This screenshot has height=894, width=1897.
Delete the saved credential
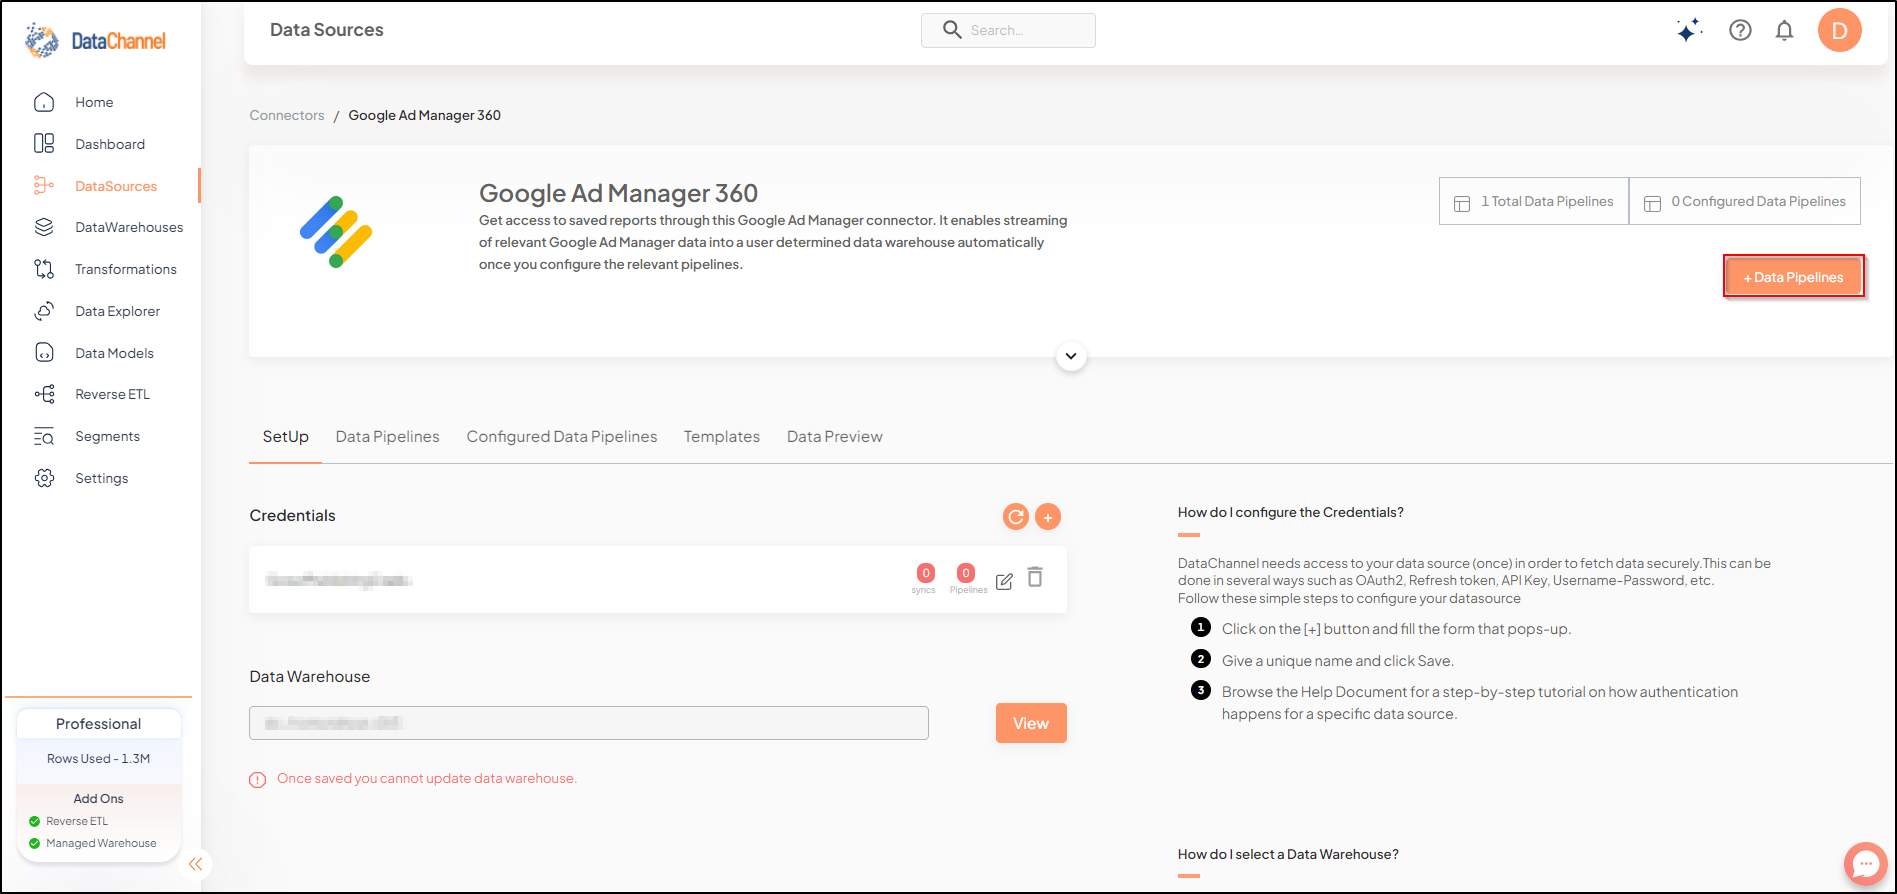click(1035, 577)
